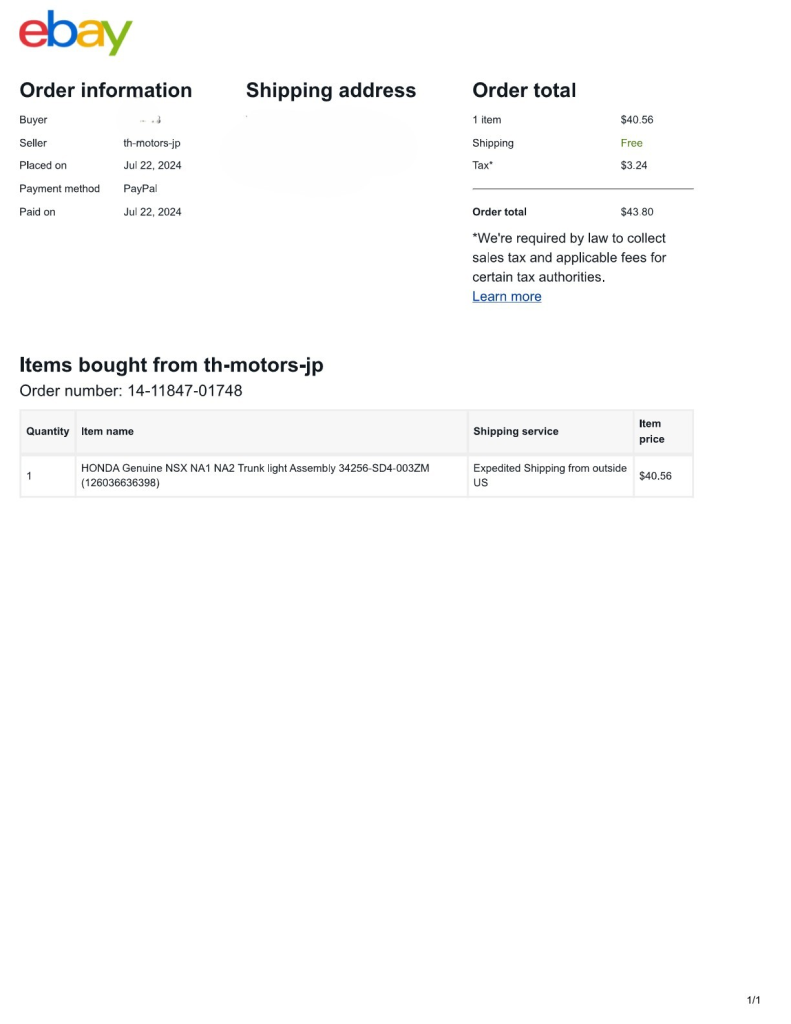The height and width of the screenshot is (1024, 791).
Task: Click the Item name column header
Action: [107, 432]
